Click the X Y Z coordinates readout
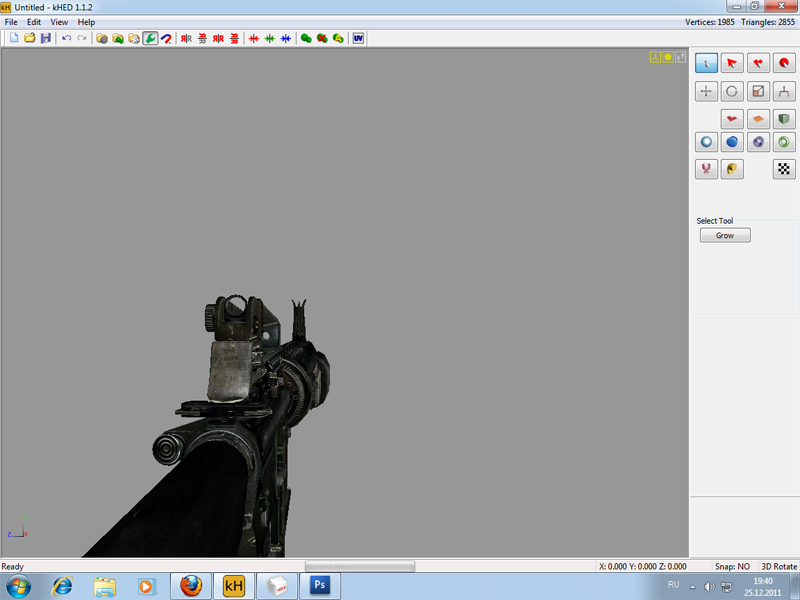 tap(642, 566)
